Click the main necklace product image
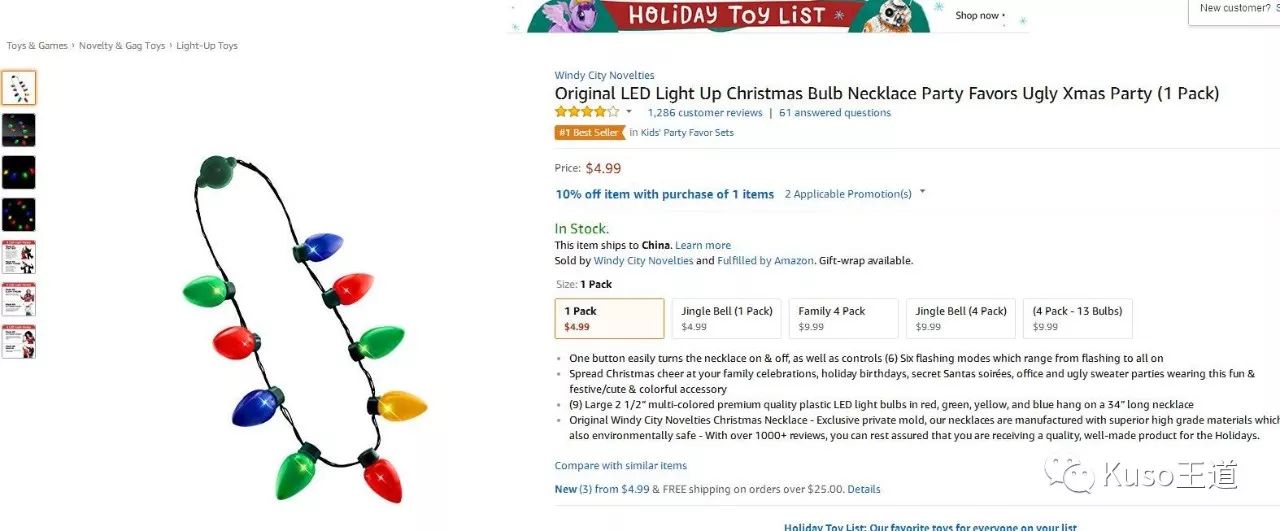Screen dimensions: 1280x531 point(305,328)
